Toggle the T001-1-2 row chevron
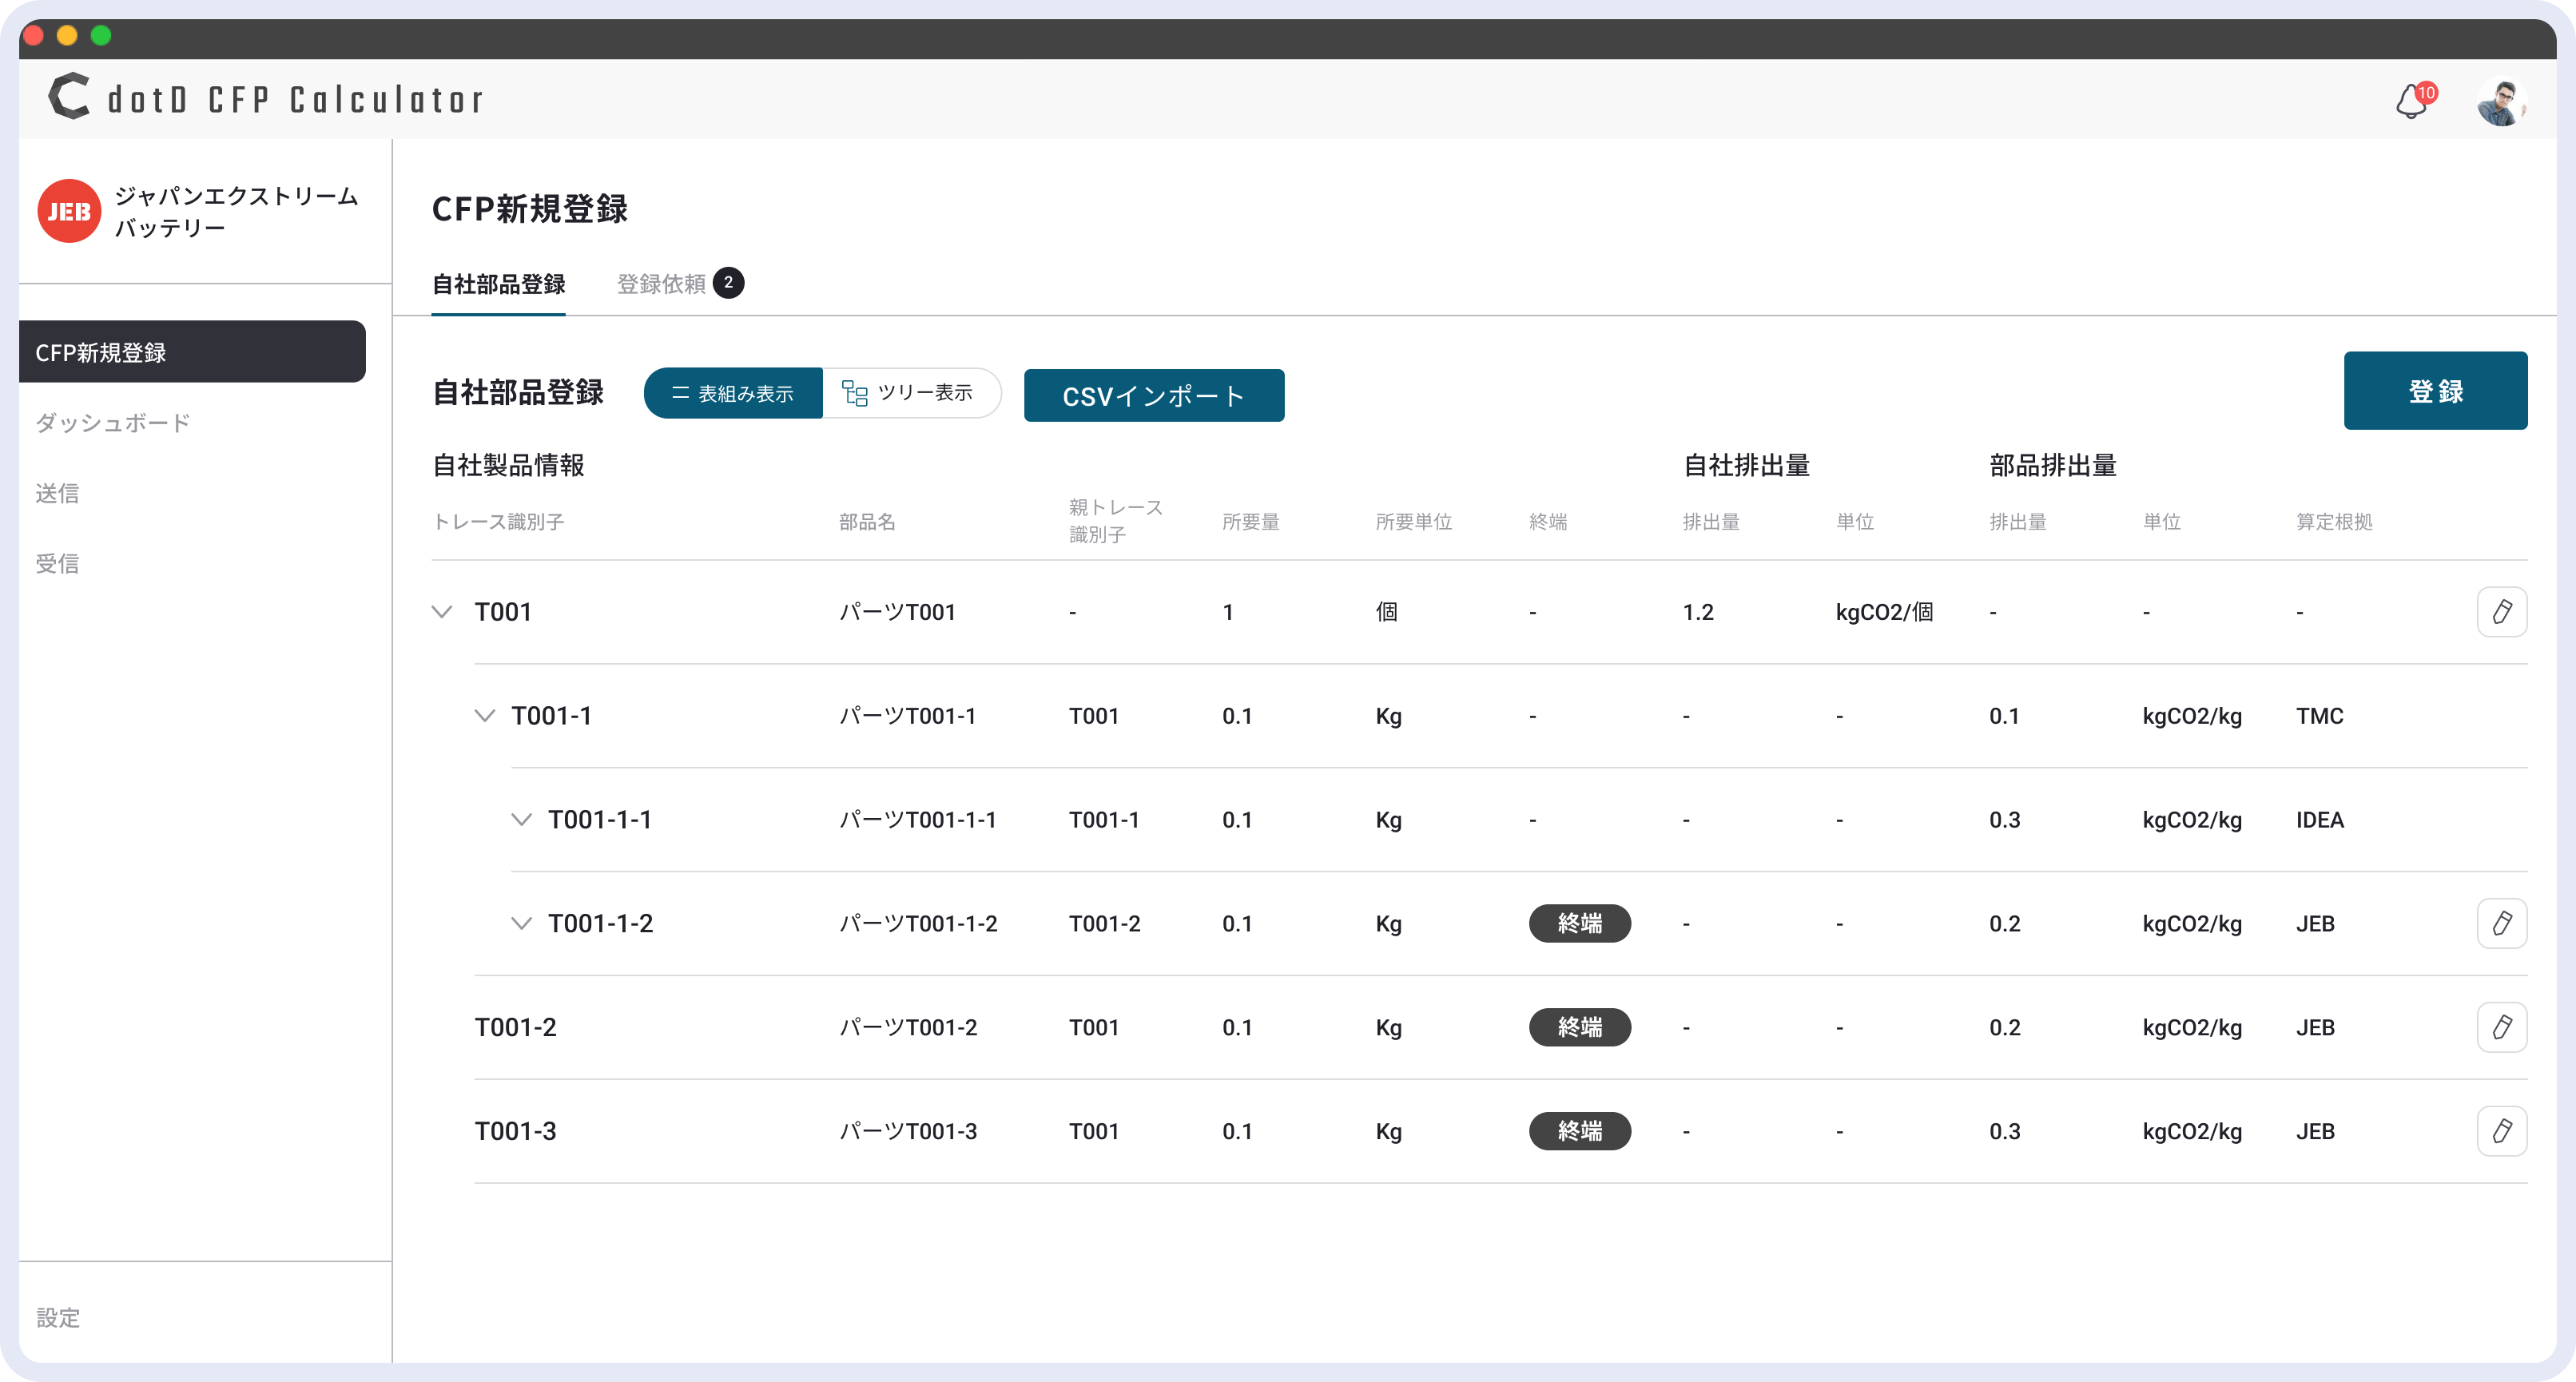2576x1382 pixels. tap(522, 923)
